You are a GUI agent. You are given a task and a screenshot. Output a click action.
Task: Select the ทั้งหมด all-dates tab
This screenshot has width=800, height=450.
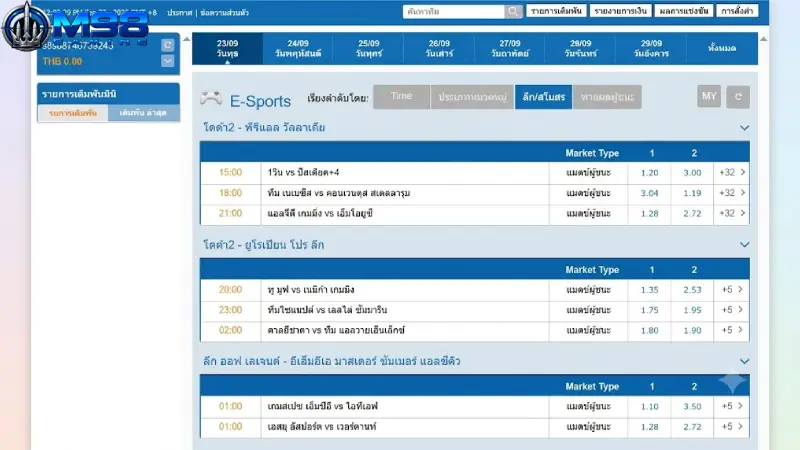(x=722, y=48)
